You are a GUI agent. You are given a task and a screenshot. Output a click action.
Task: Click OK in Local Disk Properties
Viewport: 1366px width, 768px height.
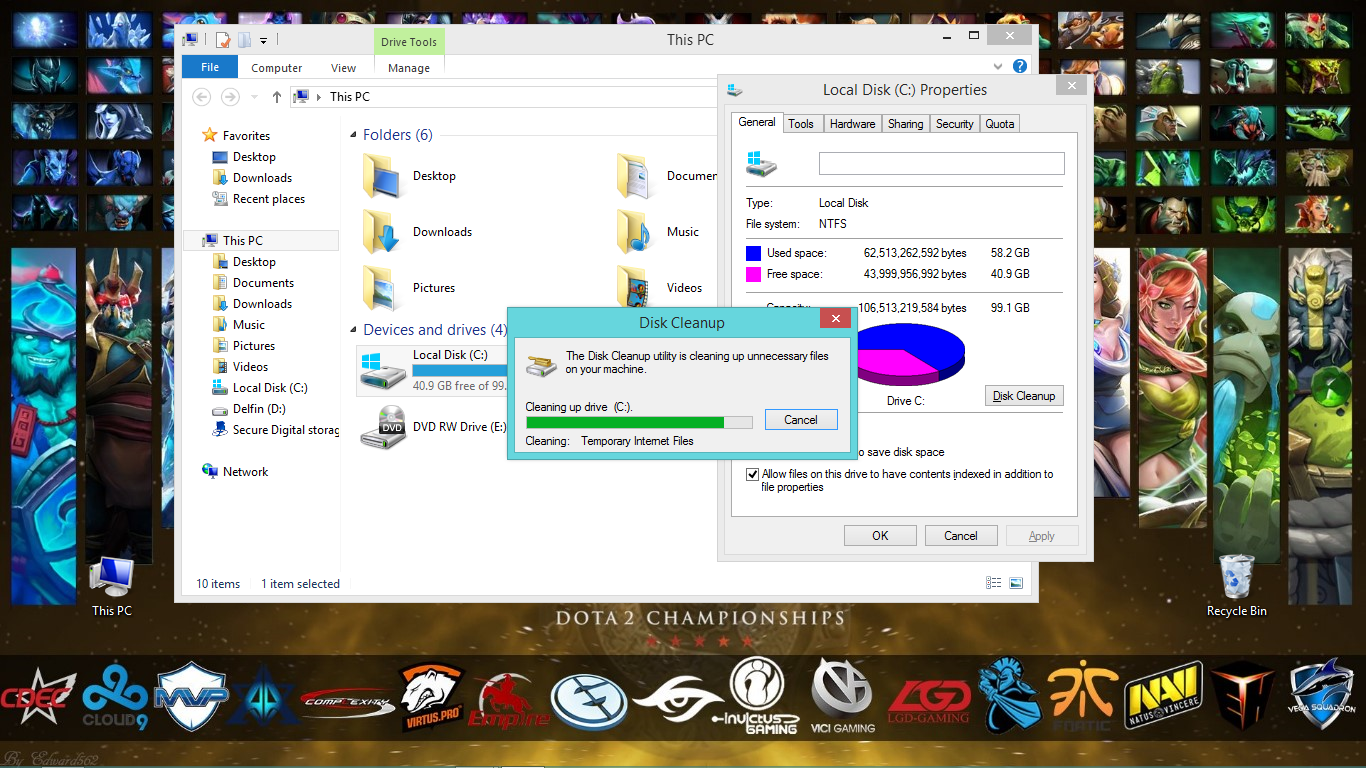tap(880, 536)
